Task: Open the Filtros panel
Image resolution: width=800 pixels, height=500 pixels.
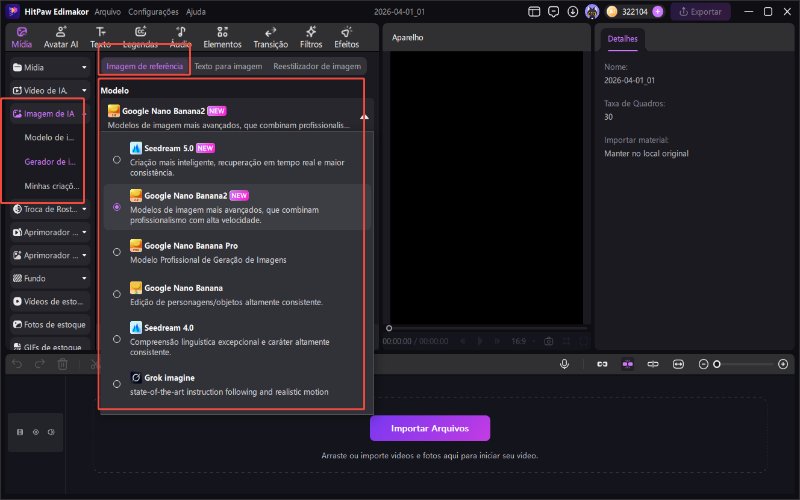Action: tap(311, 38)
